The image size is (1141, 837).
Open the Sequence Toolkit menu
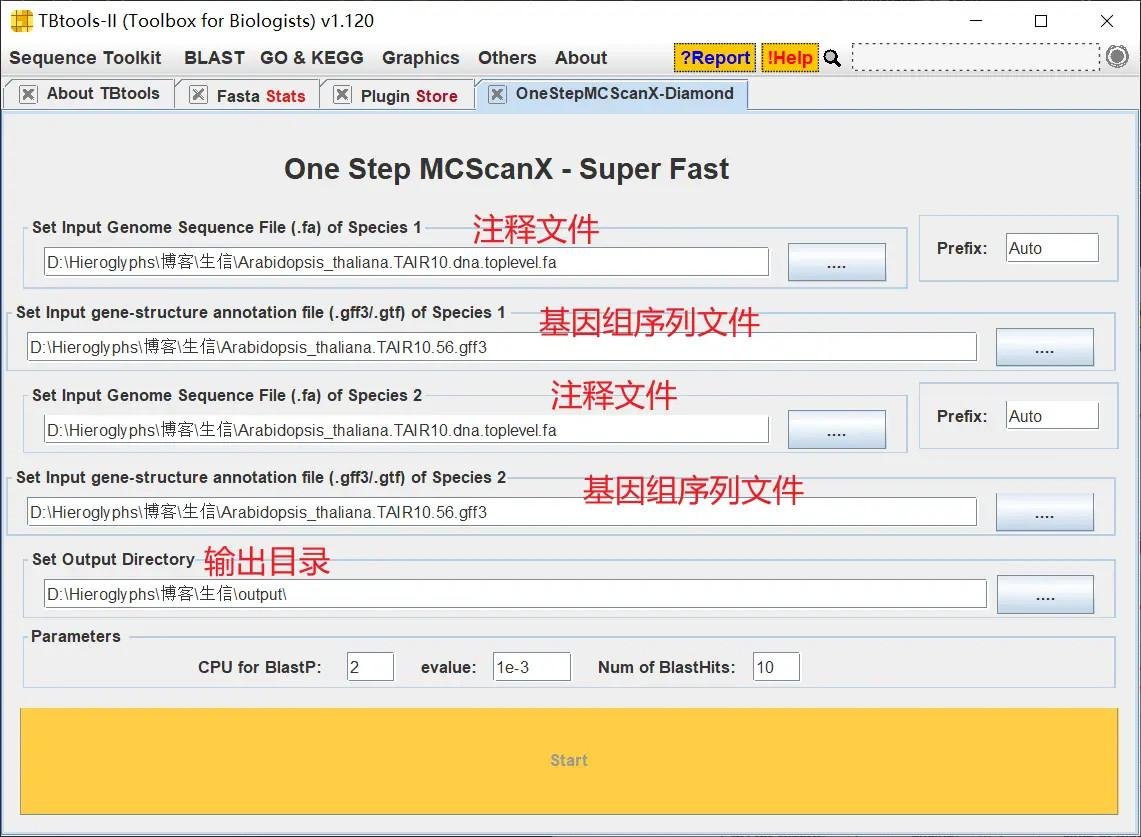(x=85, y=57)
